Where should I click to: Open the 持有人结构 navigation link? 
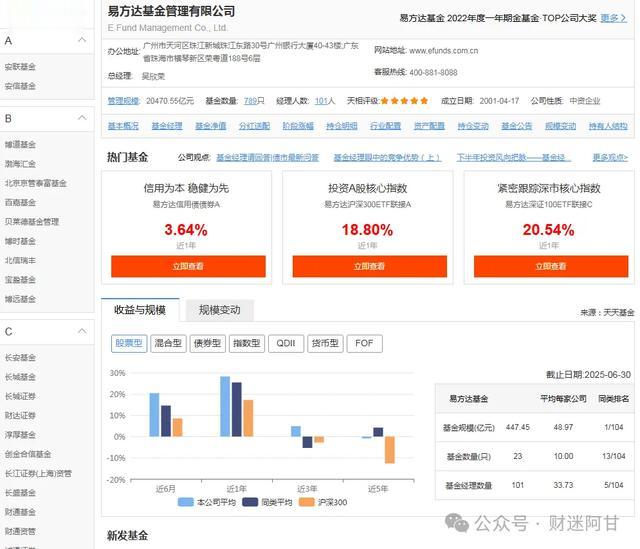click(x=608, y=126)
